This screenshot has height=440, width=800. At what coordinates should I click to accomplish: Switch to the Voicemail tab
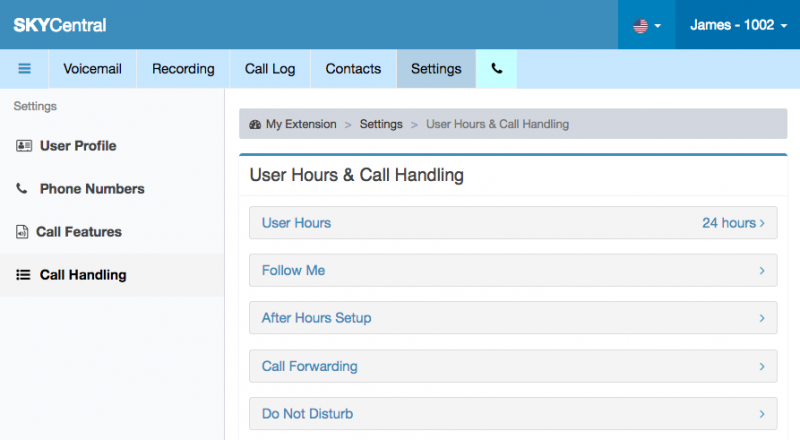click(92, 68)
